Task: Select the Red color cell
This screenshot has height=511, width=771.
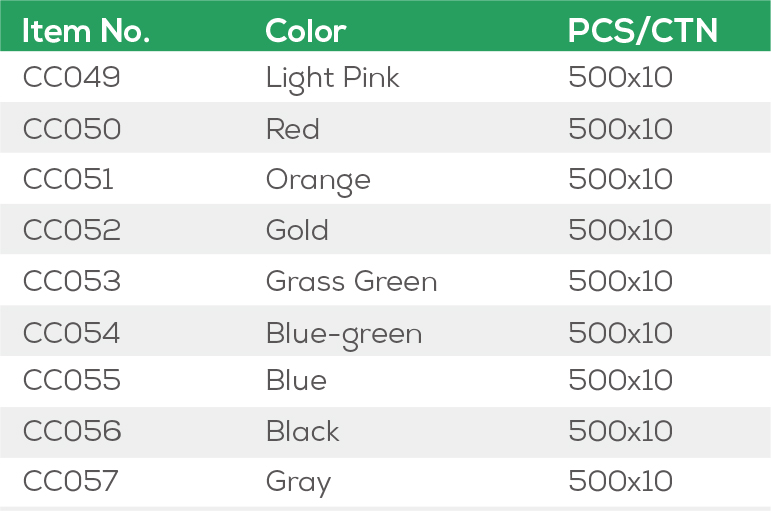Action: [293, 129]
